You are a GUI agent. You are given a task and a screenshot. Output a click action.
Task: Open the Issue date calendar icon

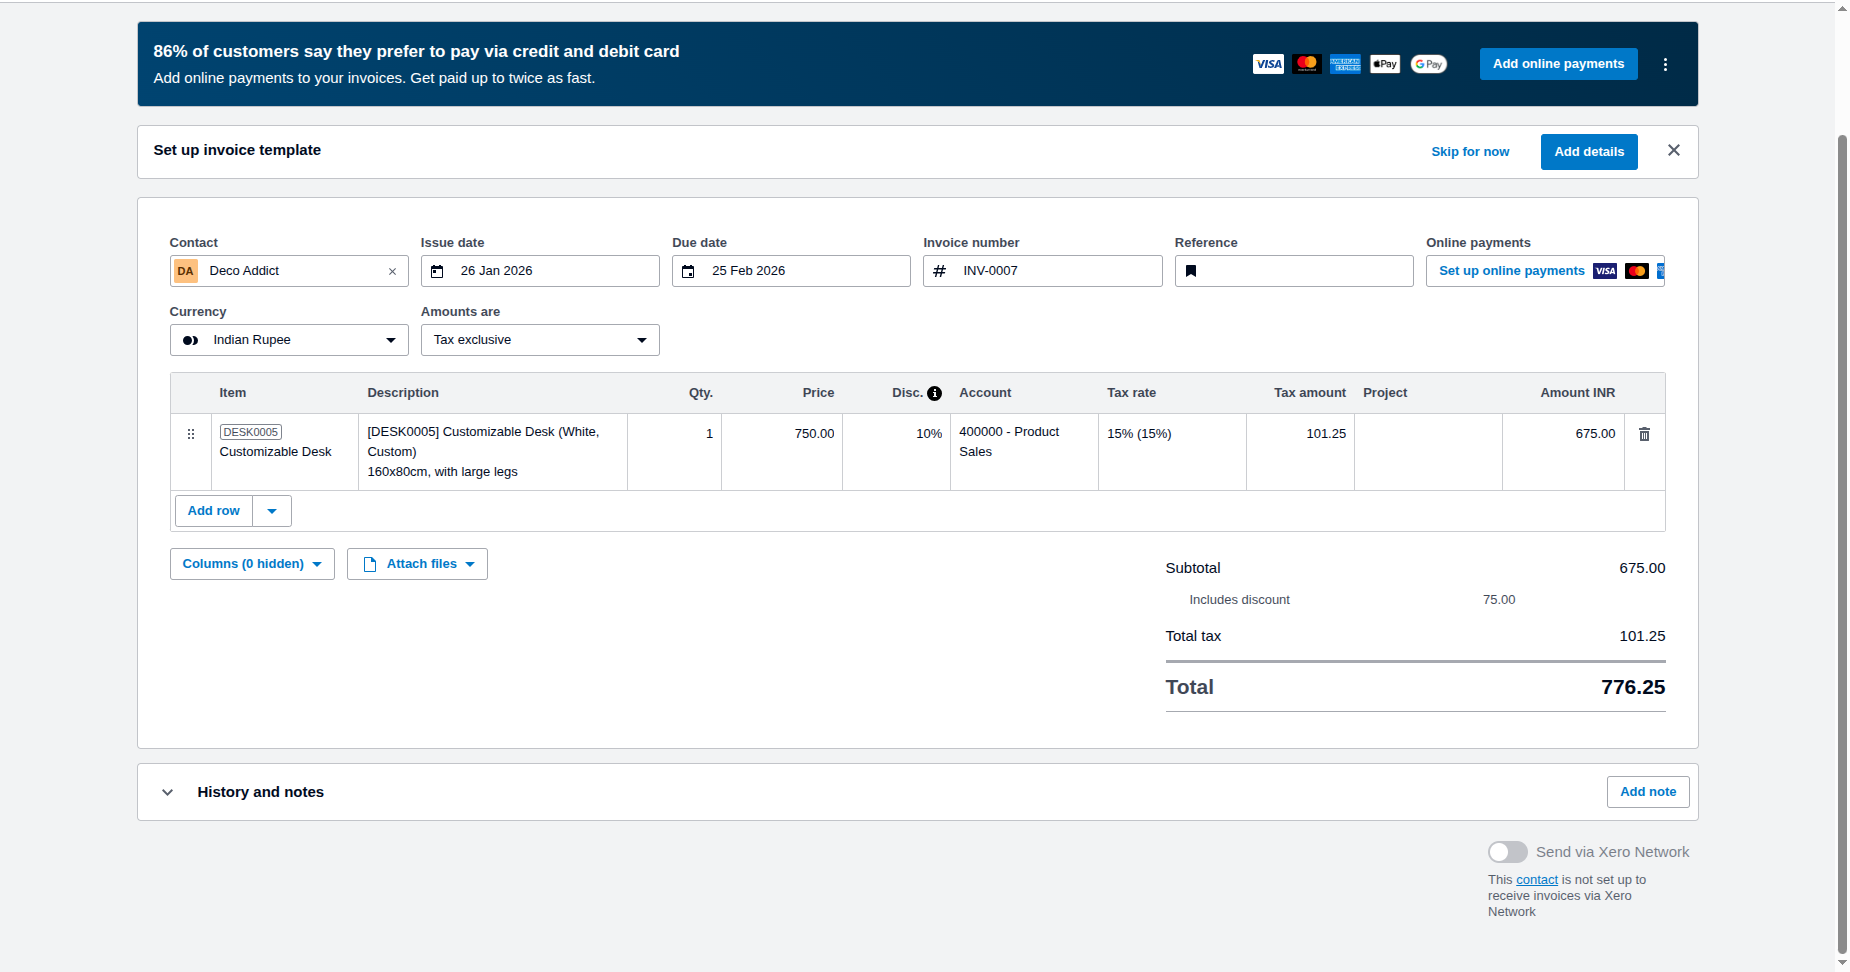coord(437,271)
